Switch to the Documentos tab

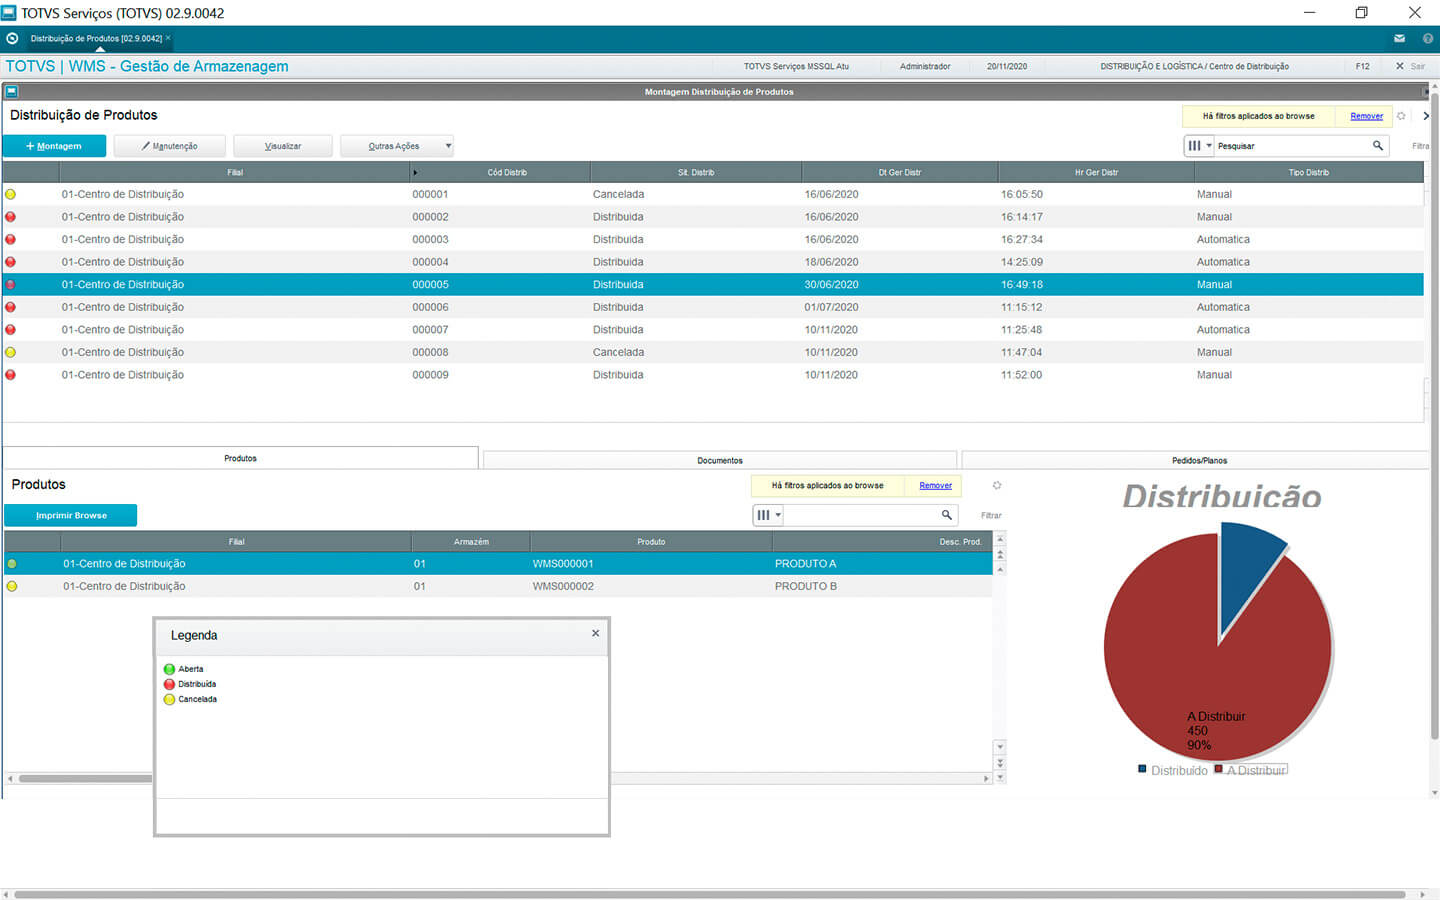click(x=719, y=460)
